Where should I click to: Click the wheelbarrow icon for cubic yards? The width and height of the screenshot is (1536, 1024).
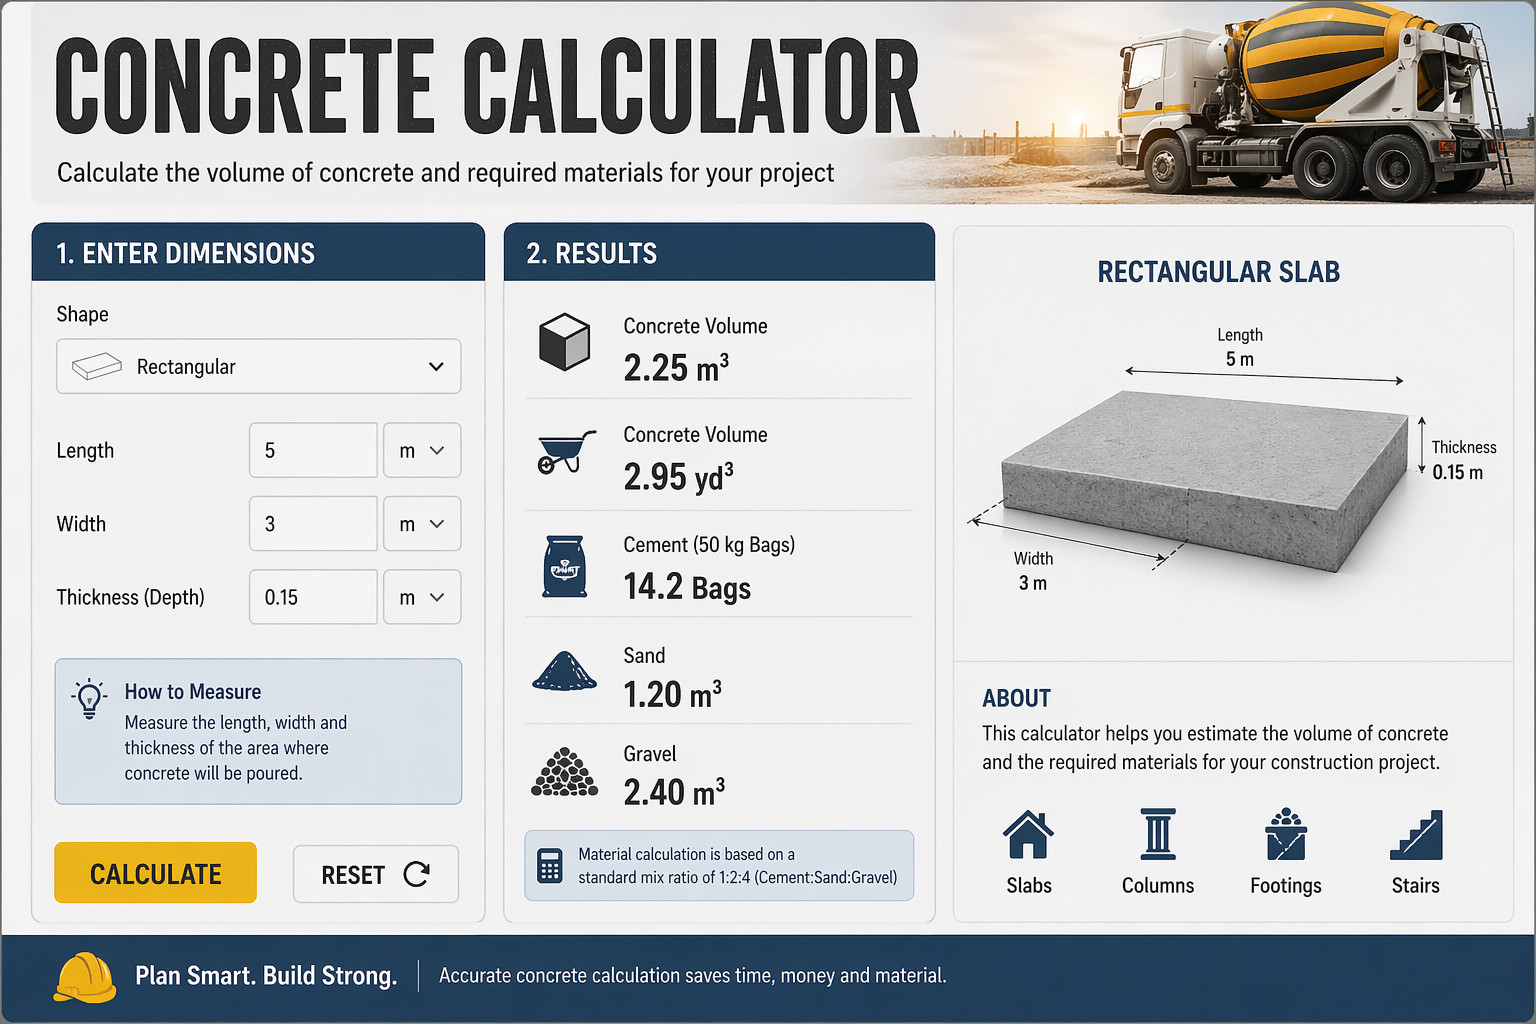tap(566, 453)
